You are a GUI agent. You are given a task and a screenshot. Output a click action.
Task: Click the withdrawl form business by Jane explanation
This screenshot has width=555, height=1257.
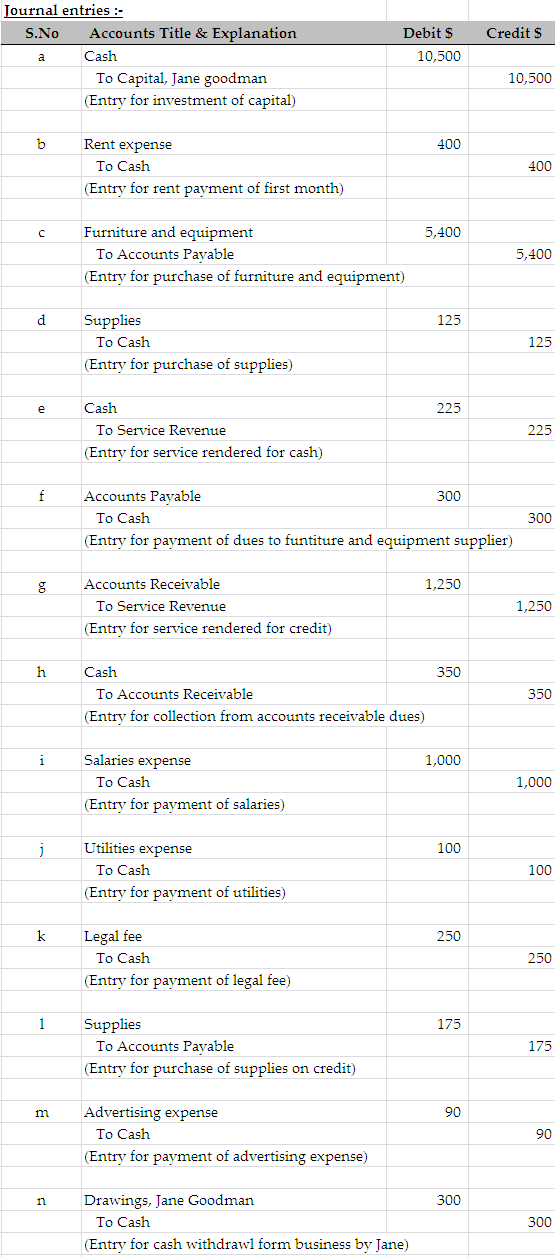(x=246, y=1244)
